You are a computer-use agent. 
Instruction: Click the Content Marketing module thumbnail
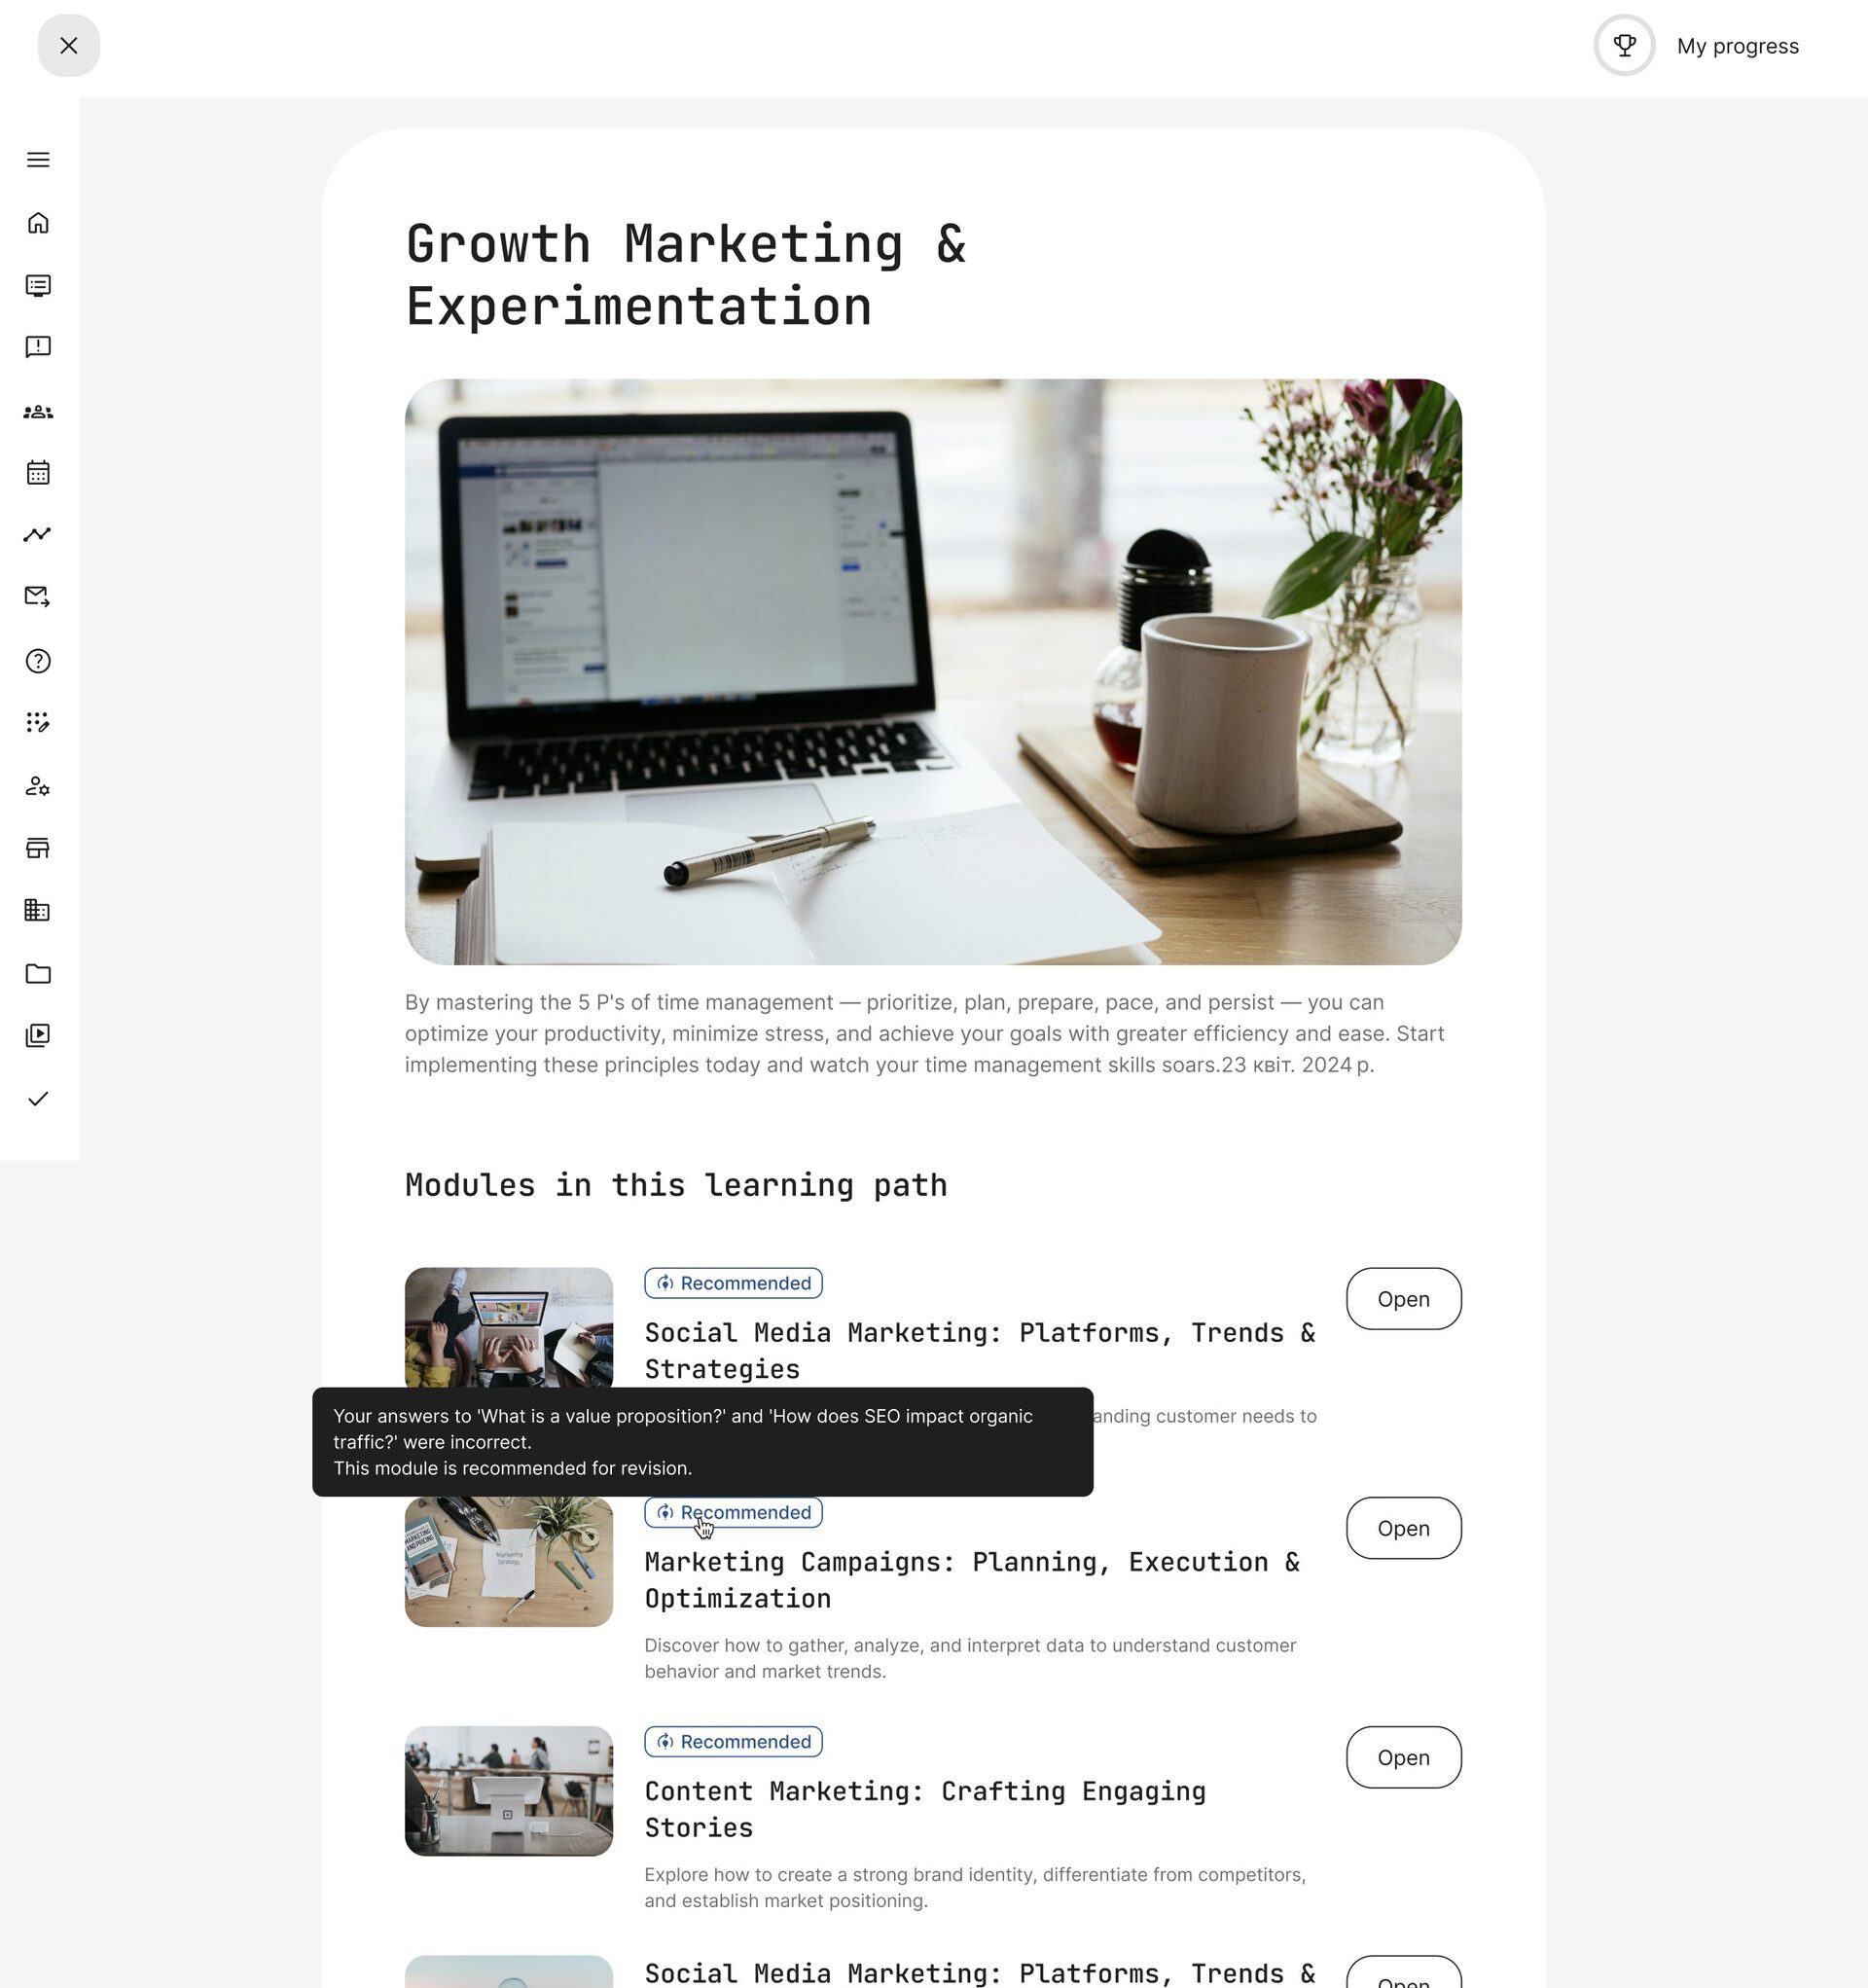(509, 1791)
